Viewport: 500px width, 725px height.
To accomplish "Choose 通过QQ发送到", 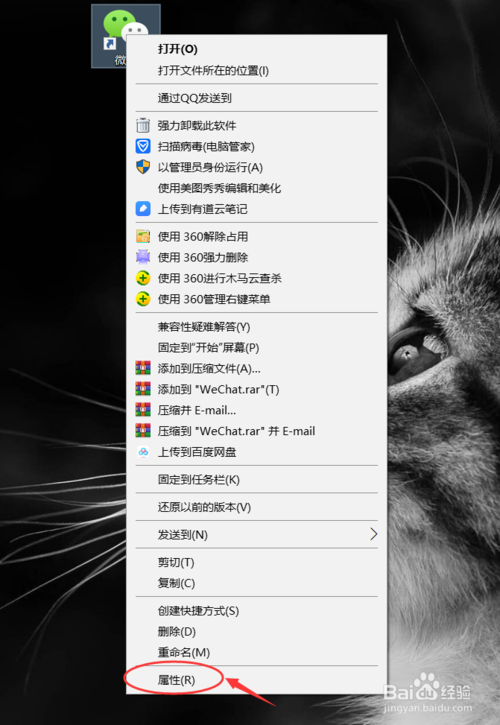I will coord(256,98).
